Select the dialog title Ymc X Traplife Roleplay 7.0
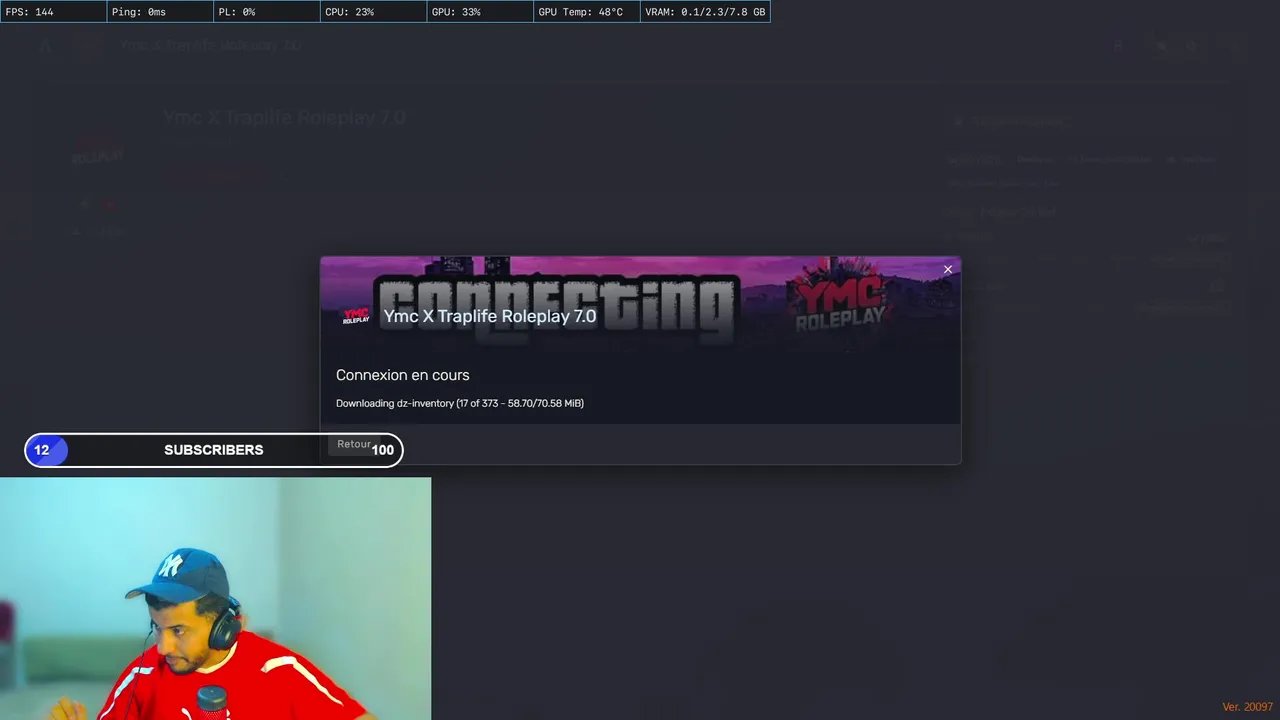Image resolution: width=1280 pixels, height=720 pixels. click(490, 316)
